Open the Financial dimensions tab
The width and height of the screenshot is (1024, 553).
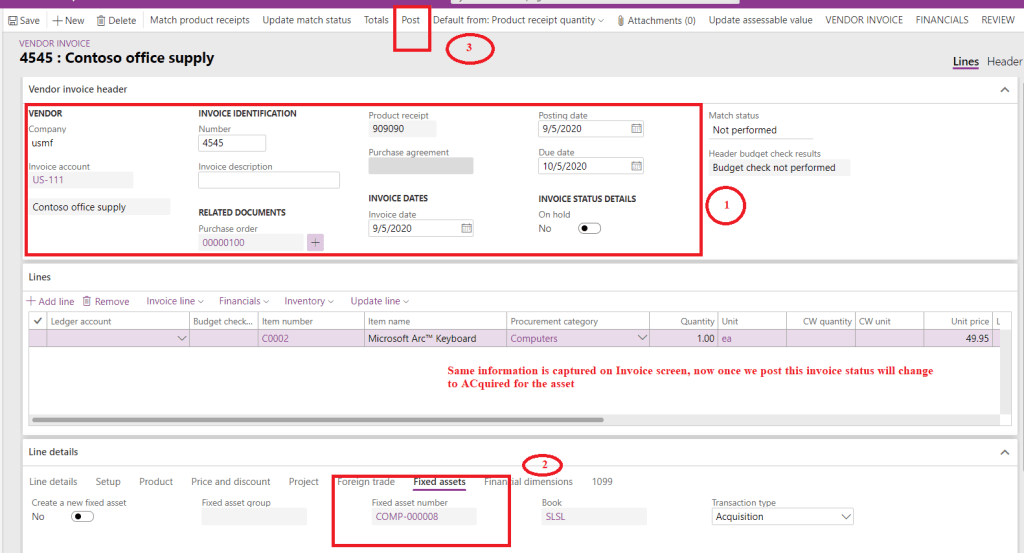[530, 482]
